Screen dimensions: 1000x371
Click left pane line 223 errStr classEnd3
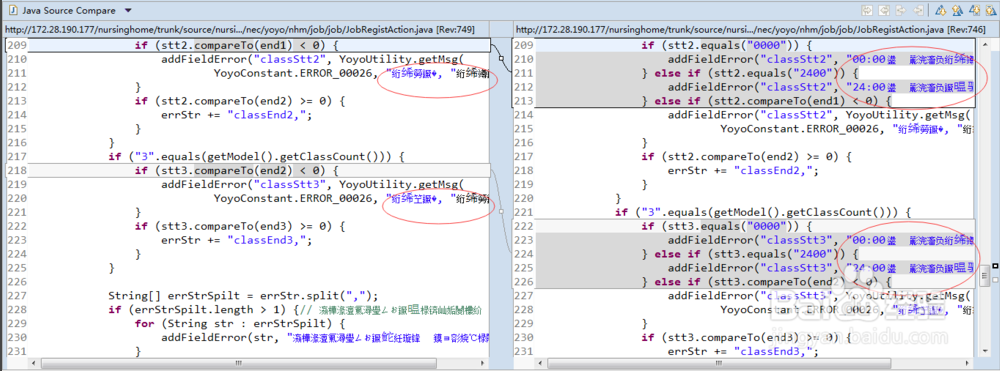click(237, 240)
